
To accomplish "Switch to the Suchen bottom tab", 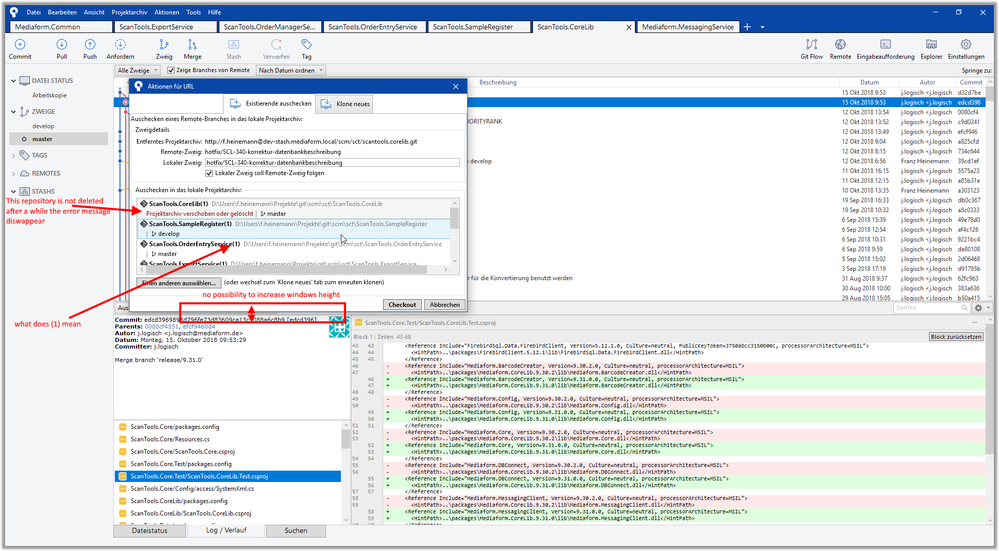I will (x=296, y=531).
